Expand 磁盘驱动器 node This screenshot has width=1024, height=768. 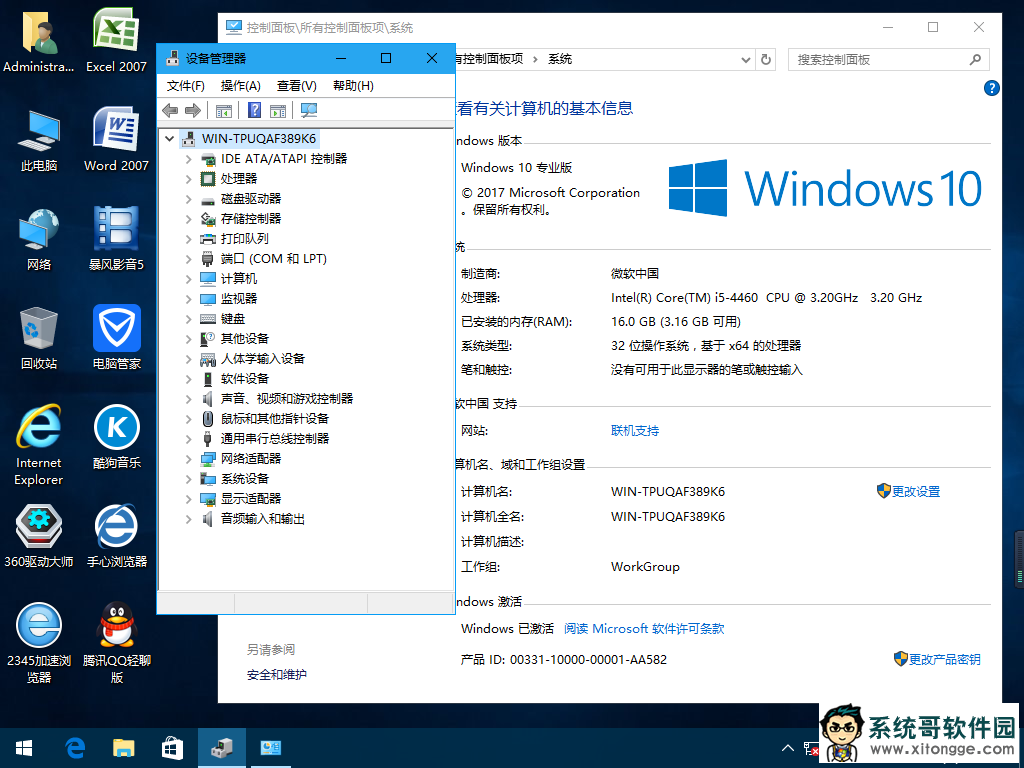[189, 199]
